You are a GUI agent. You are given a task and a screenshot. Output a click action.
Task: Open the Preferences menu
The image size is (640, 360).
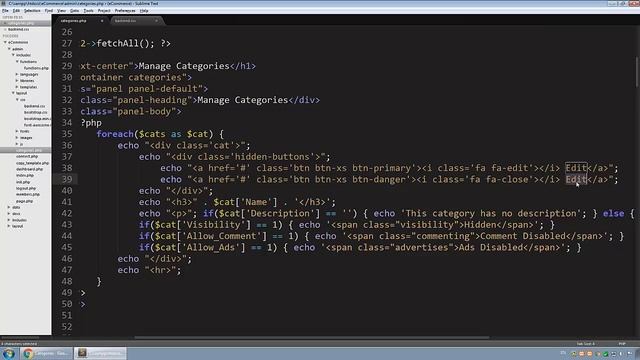click(125, 11)
